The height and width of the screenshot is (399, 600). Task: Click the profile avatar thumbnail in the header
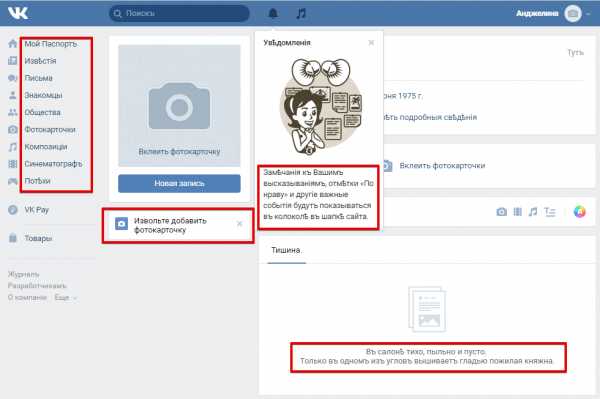point(573,14)
